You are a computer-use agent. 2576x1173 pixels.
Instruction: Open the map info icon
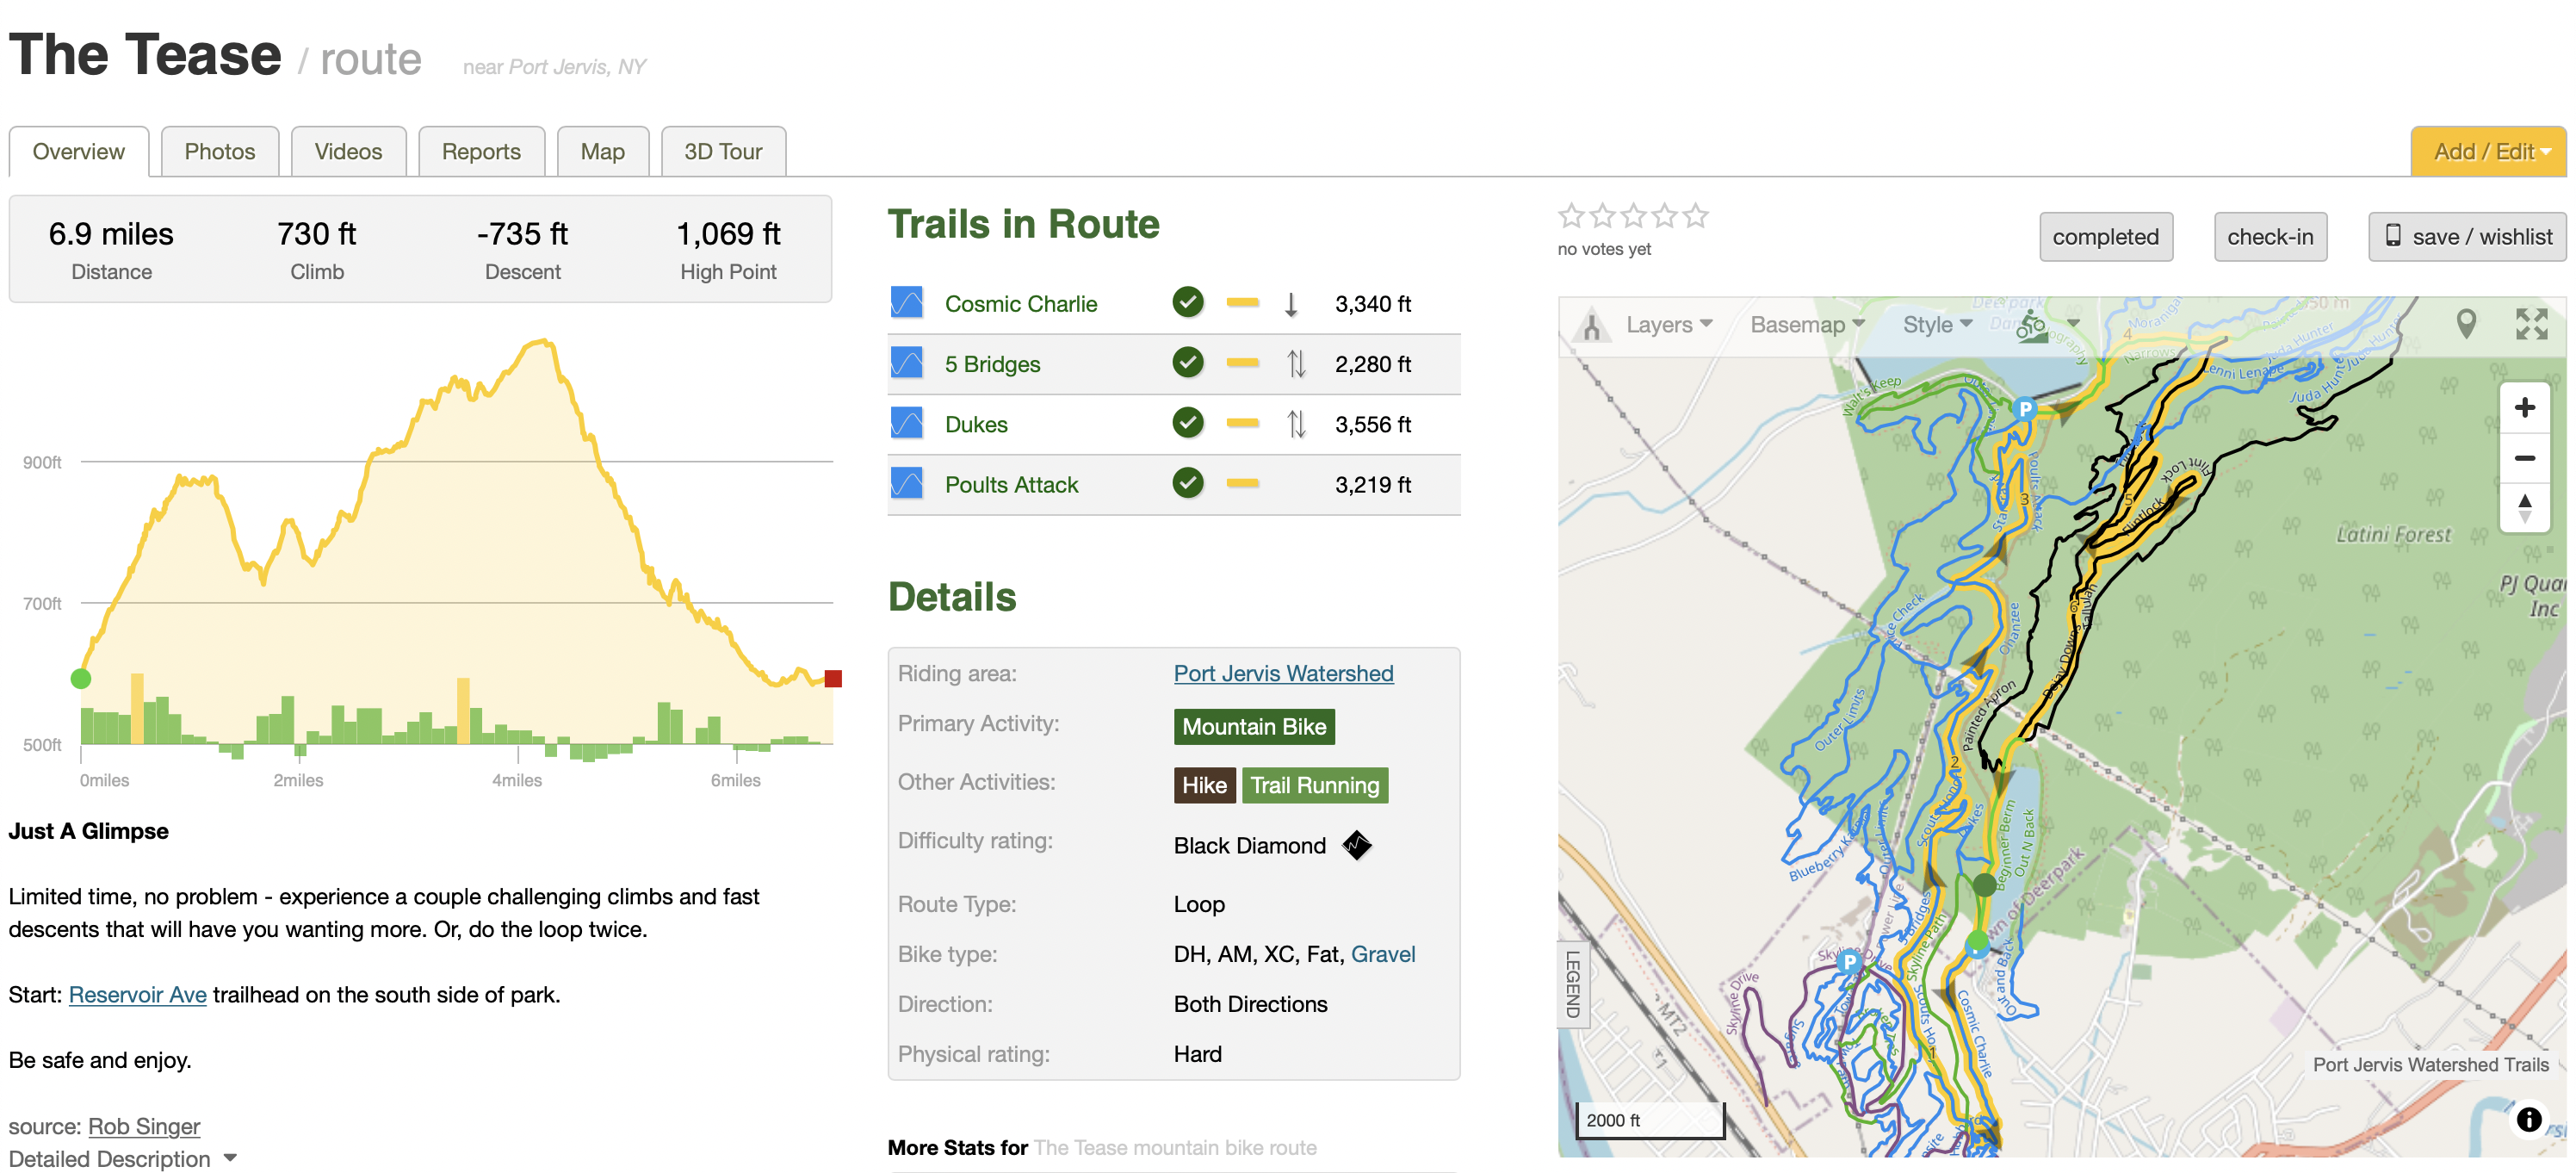pyautogui.click(x=2529, y=1118)
